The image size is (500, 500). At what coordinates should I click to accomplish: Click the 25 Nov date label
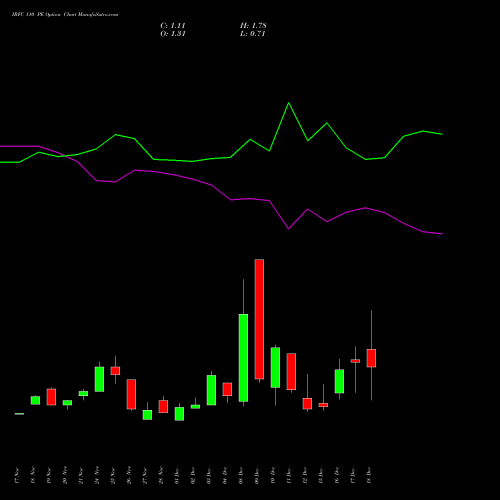[x=113, y=476]
